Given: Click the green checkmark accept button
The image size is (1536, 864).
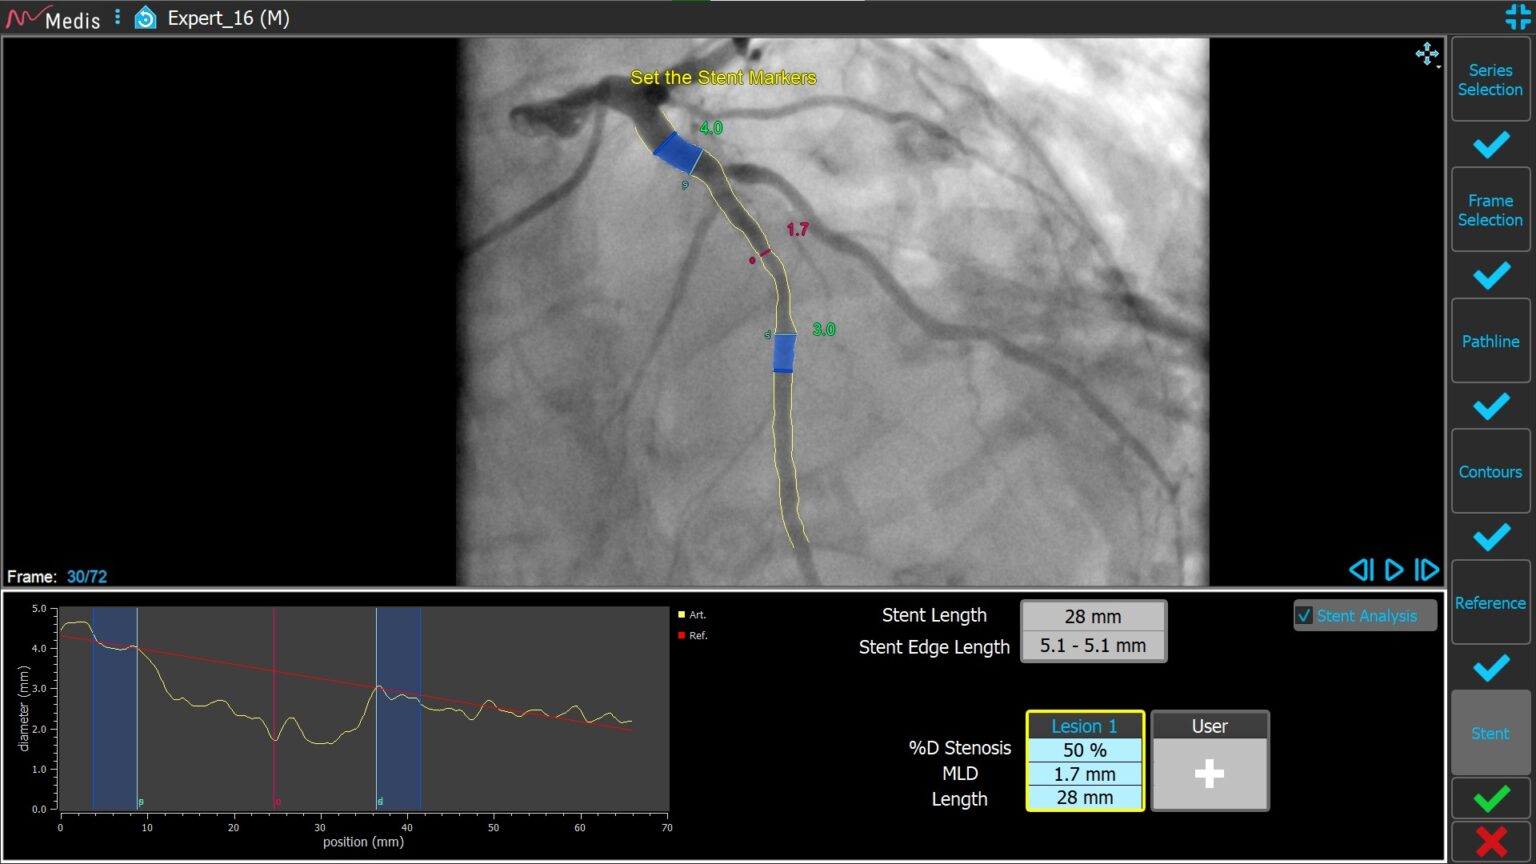Looking at the screenshot, I should [x=1490, y=798].
